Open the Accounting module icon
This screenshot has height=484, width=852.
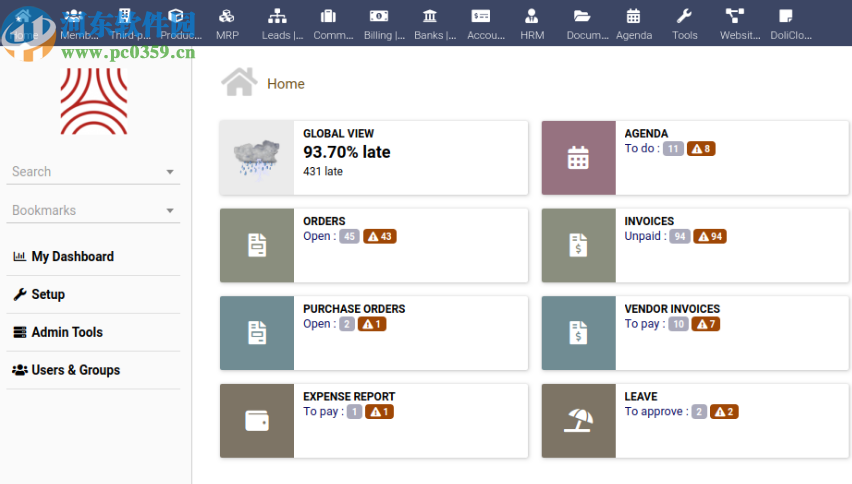tap(481, 17)
